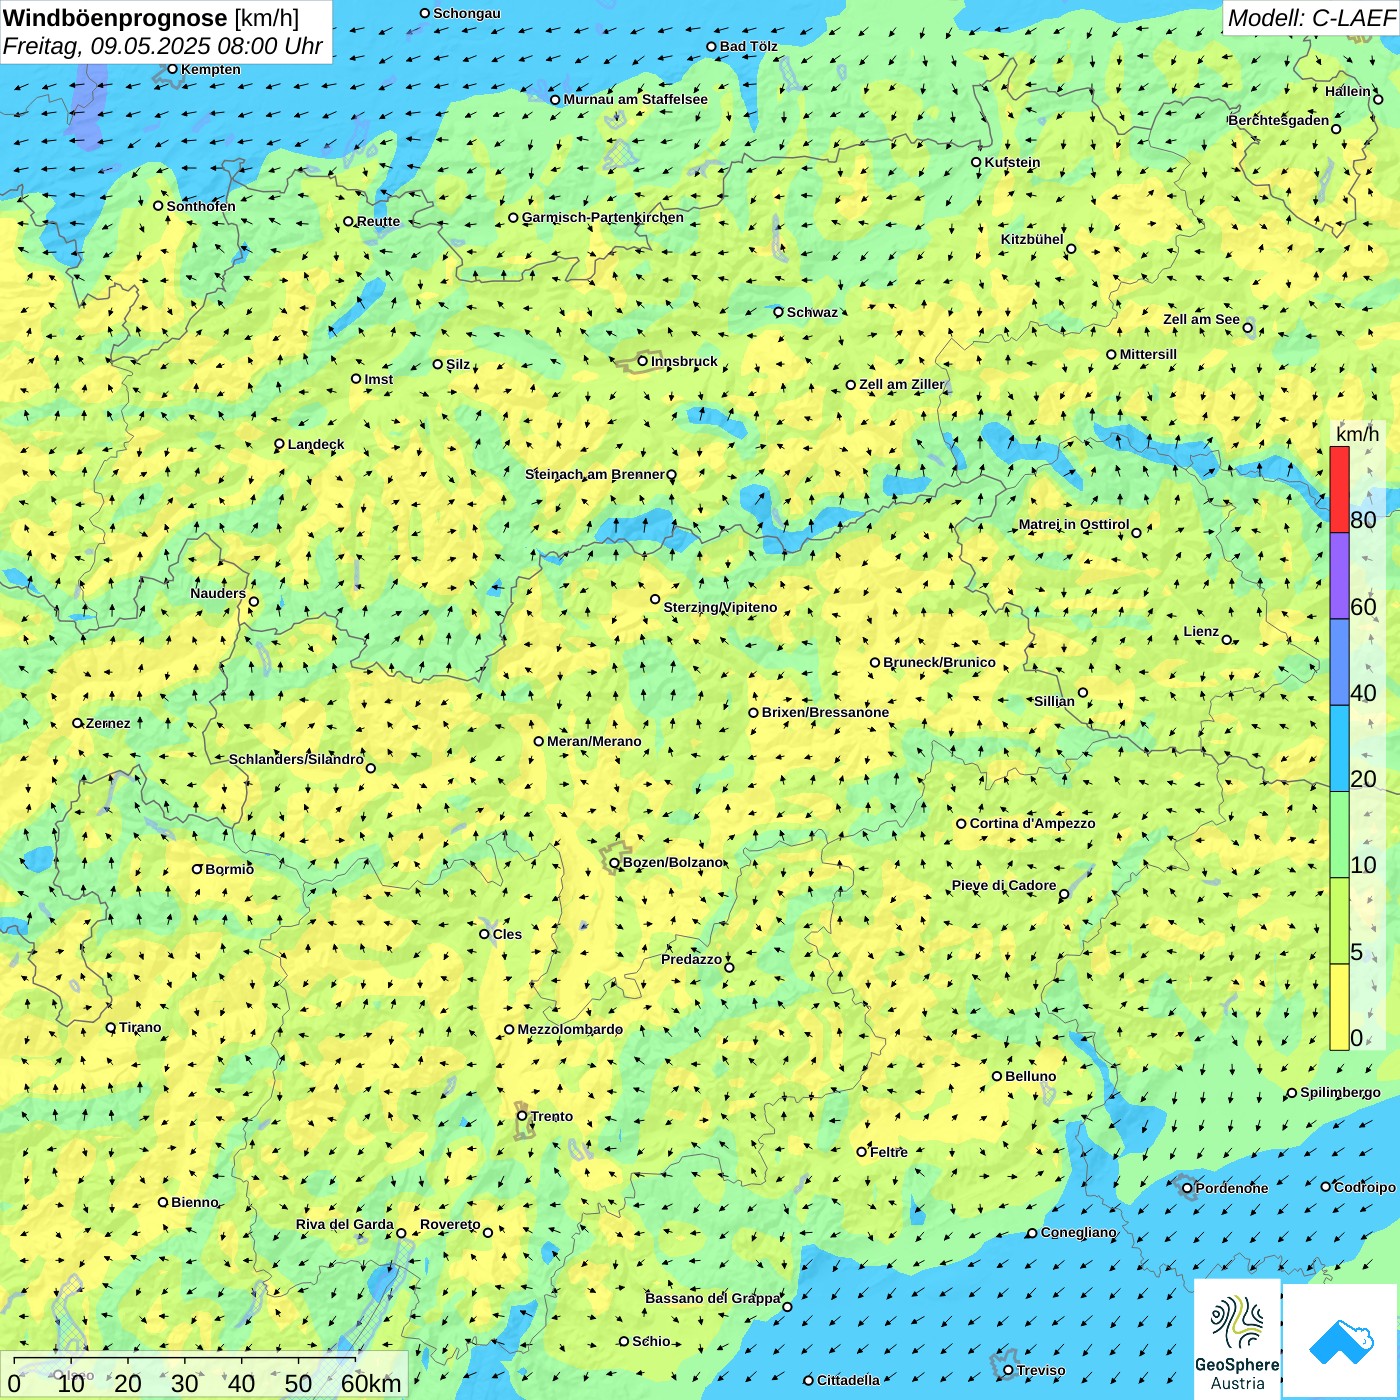Viewport: 1400px width, 1400px height.
Task: Click the Bienno label
Action: click(195, 1202)
